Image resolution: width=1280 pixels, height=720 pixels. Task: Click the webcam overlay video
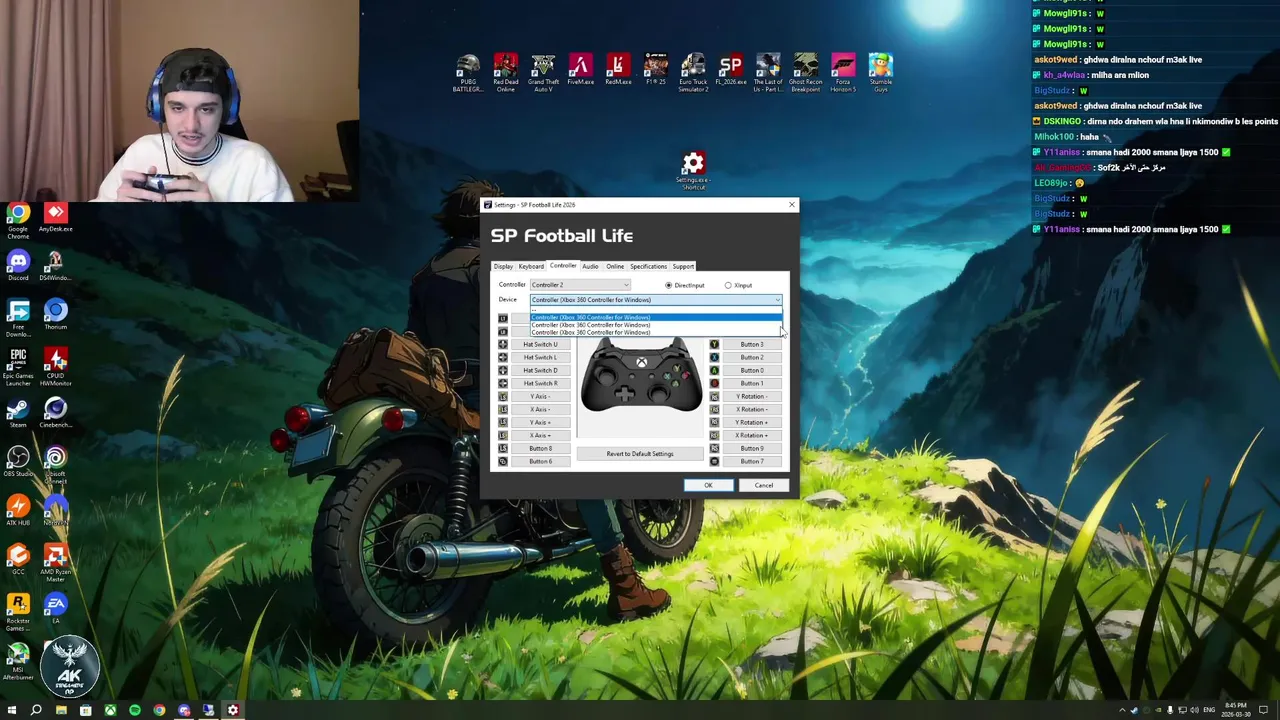click(x=180, y=101)
